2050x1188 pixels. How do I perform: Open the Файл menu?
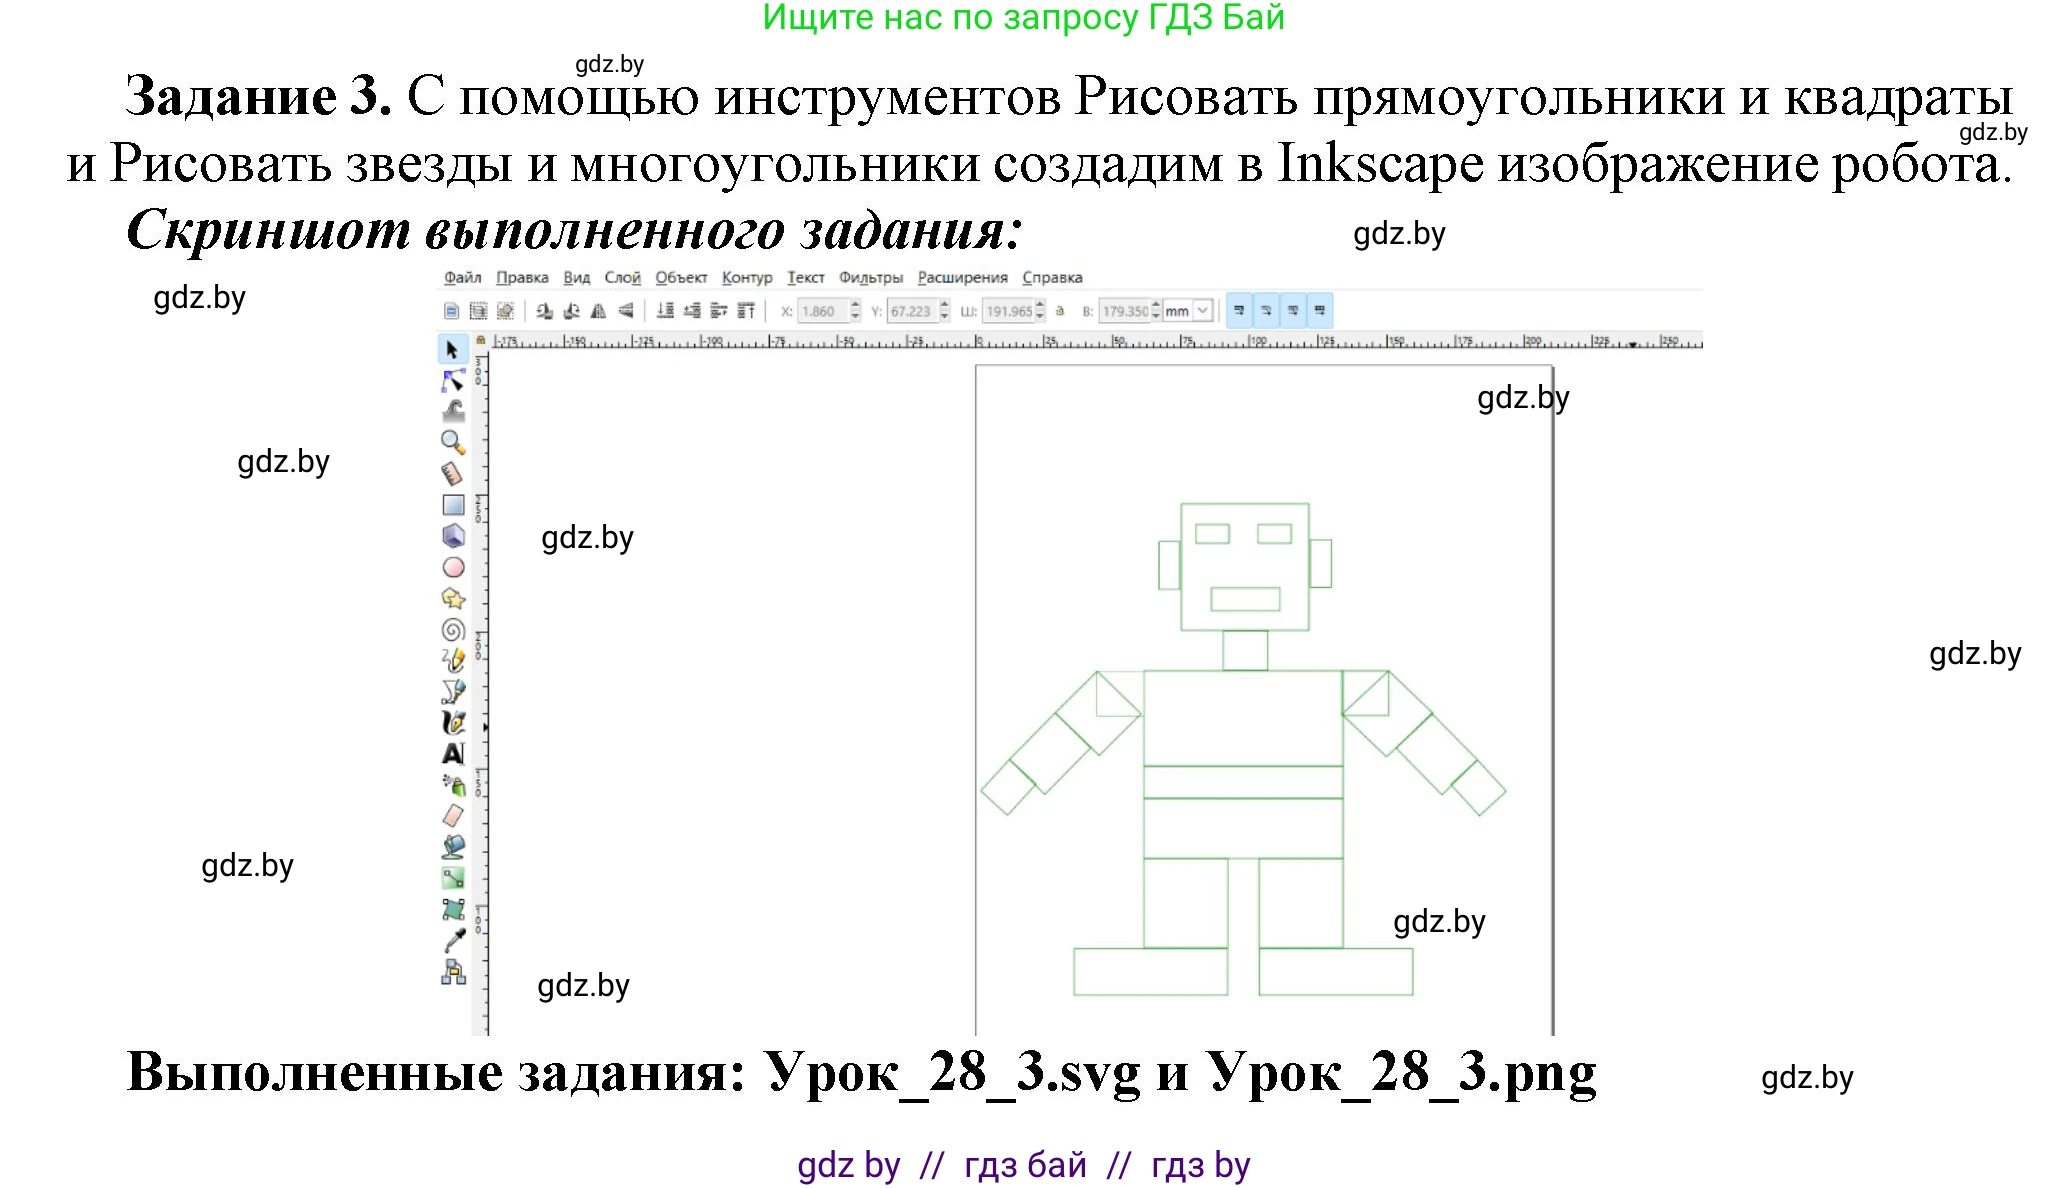pos(462,278)
